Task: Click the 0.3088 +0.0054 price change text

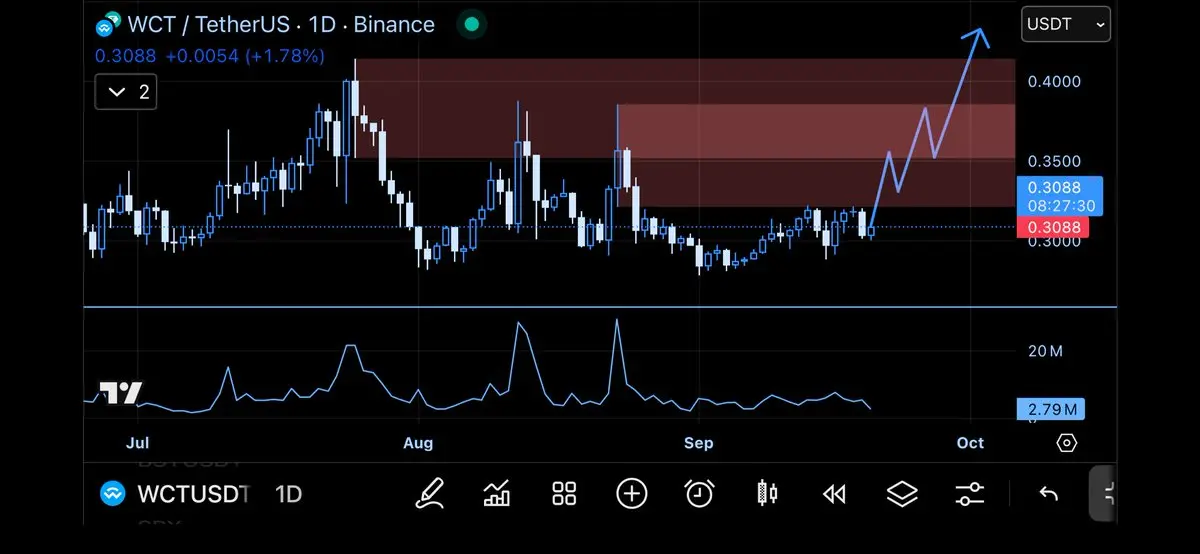Action: tap(210, 56)
